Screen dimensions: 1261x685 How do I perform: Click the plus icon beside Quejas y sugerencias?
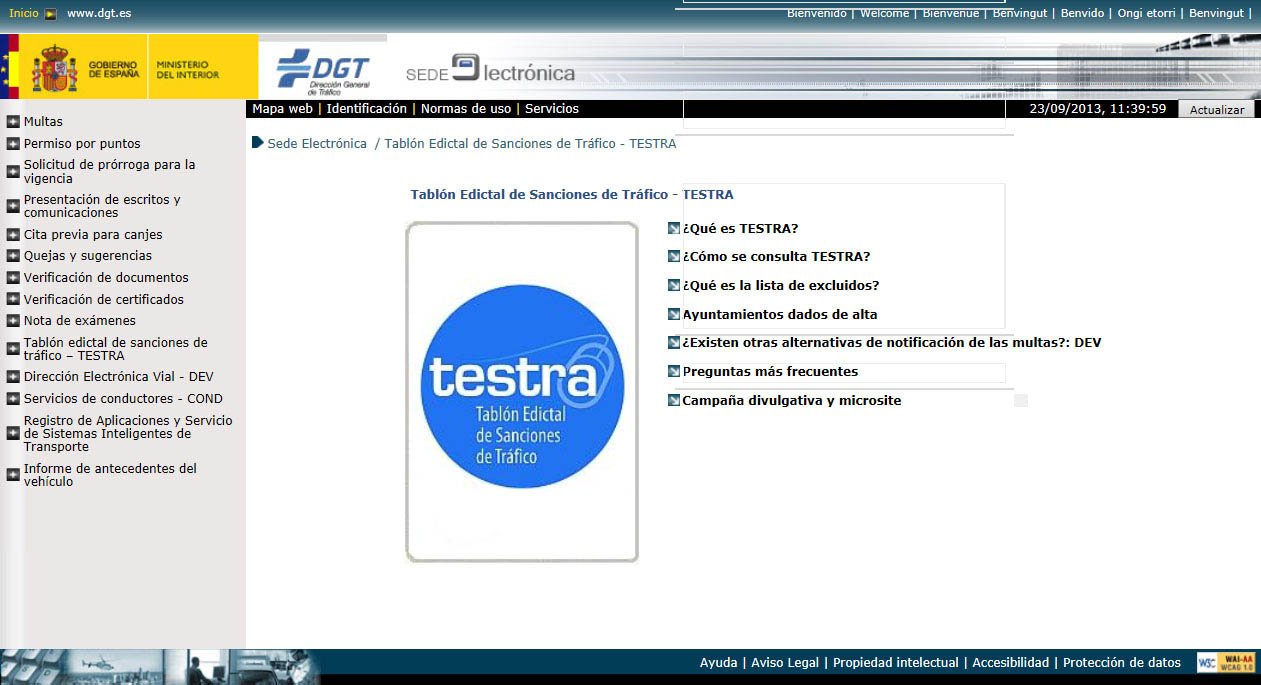[x=13, y=256]
